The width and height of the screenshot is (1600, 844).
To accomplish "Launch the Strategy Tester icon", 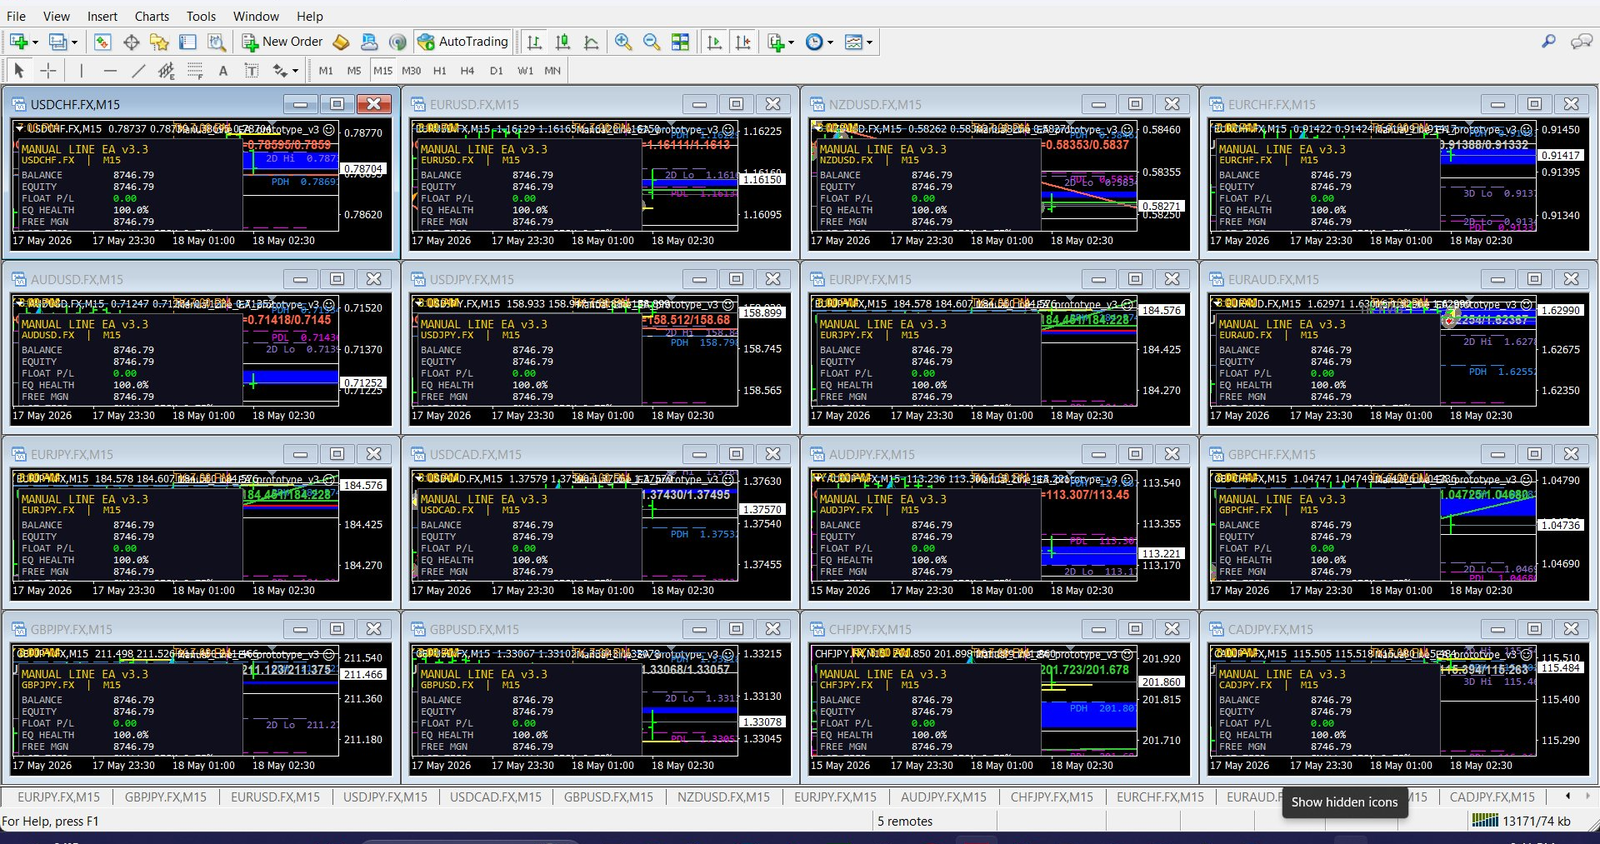I will click(216, 42).
